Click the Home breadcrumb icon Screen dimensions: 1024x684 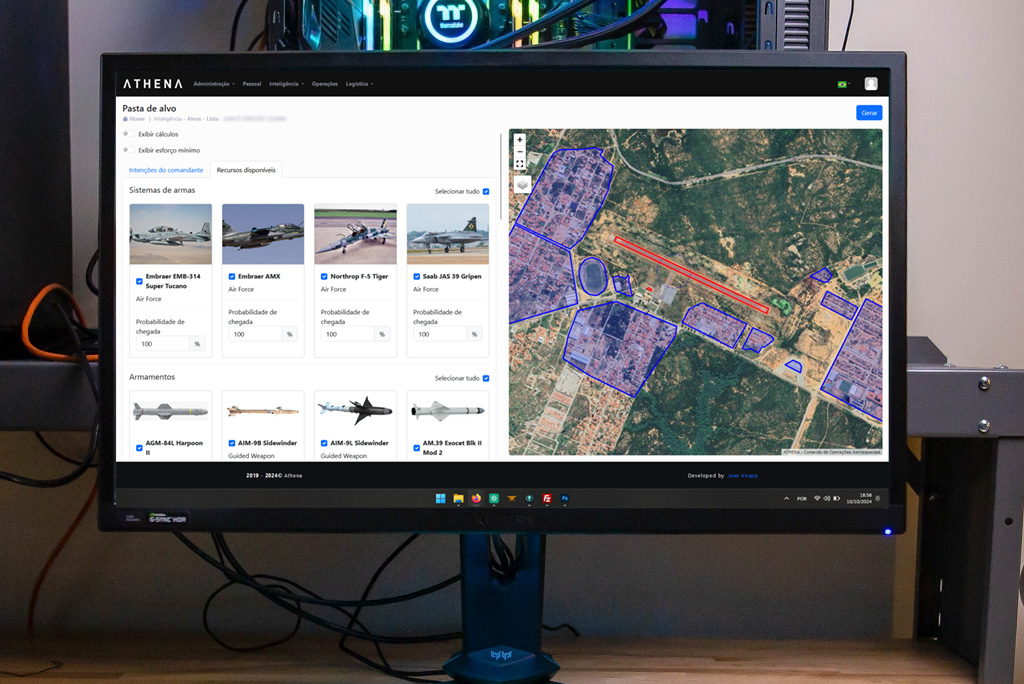[125, 119]
